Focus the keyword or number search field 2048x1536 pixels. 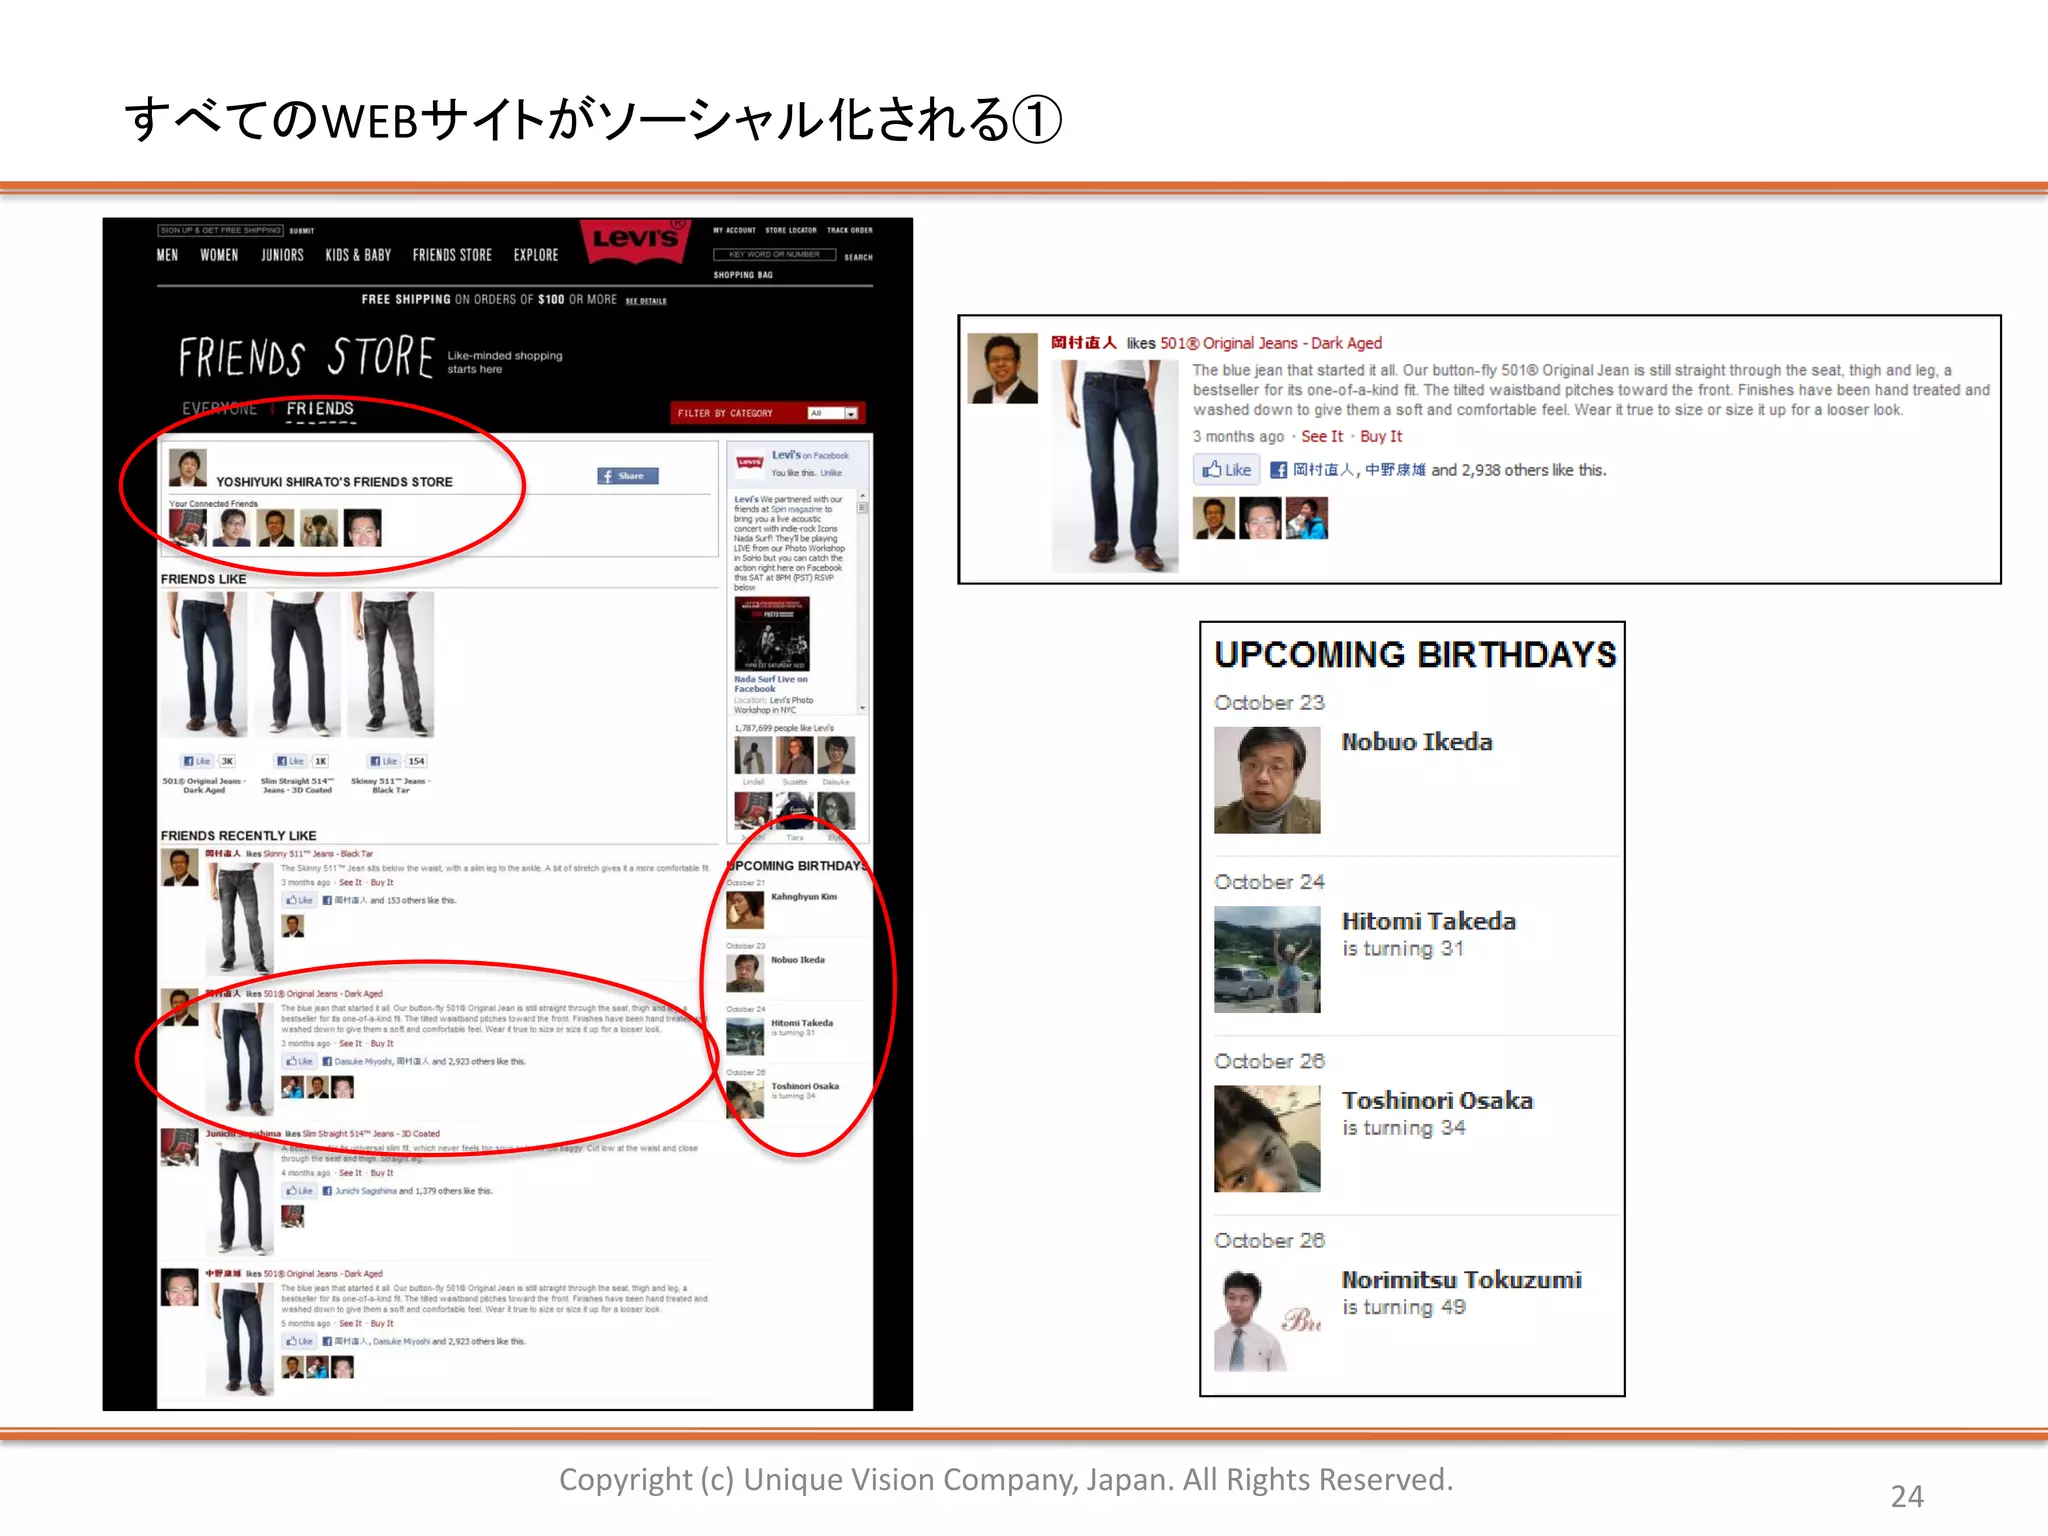coord(774,255)
